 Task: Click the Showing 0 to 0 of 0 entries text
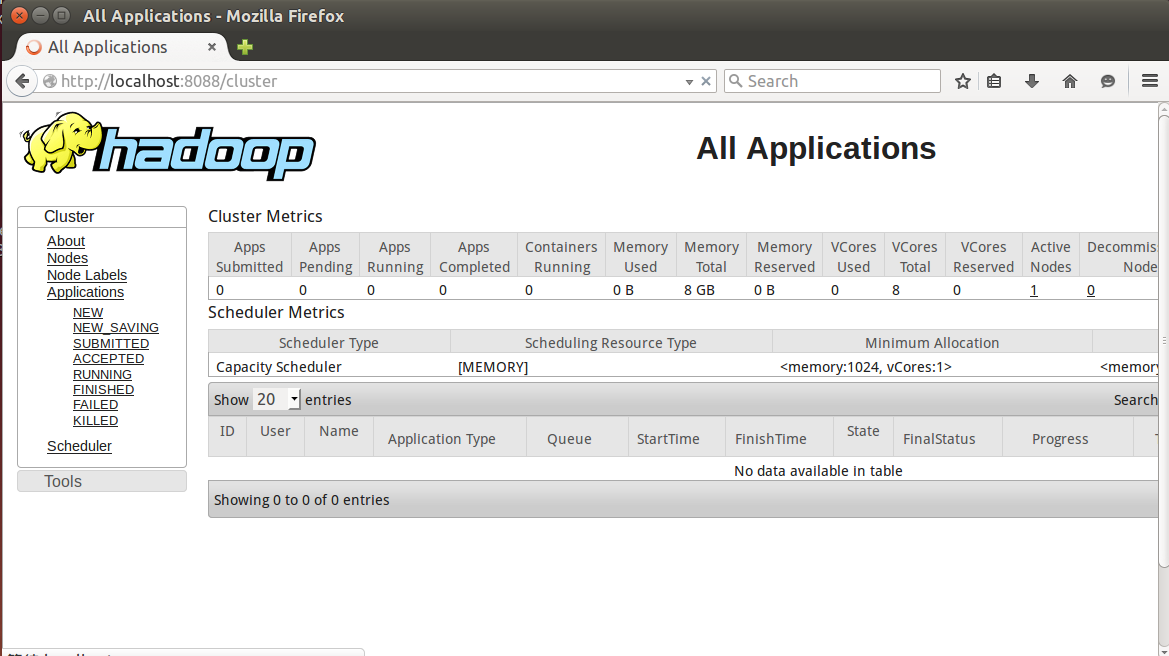(301, 500)
